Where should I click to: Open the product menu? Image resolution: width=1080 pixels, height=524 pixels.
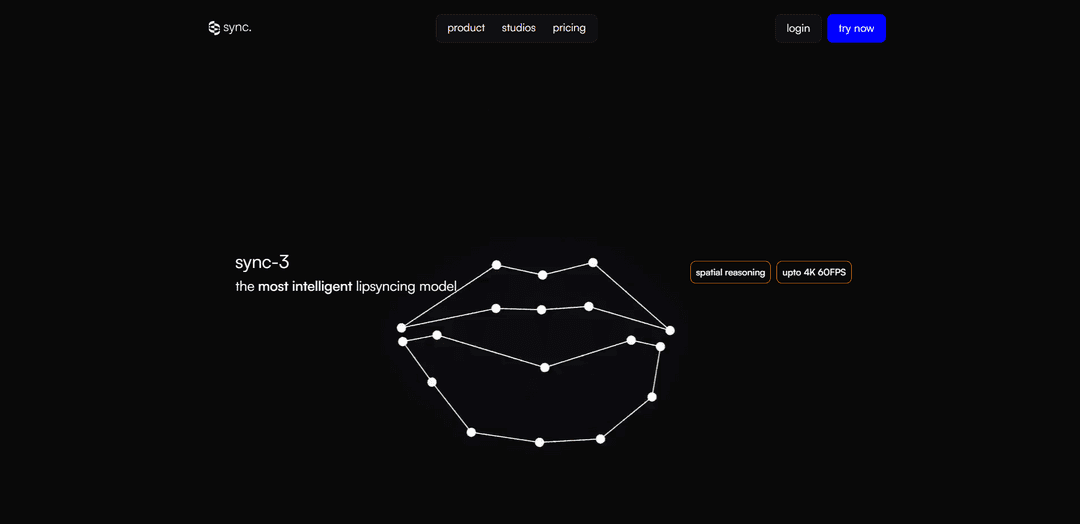coord(466,28)
